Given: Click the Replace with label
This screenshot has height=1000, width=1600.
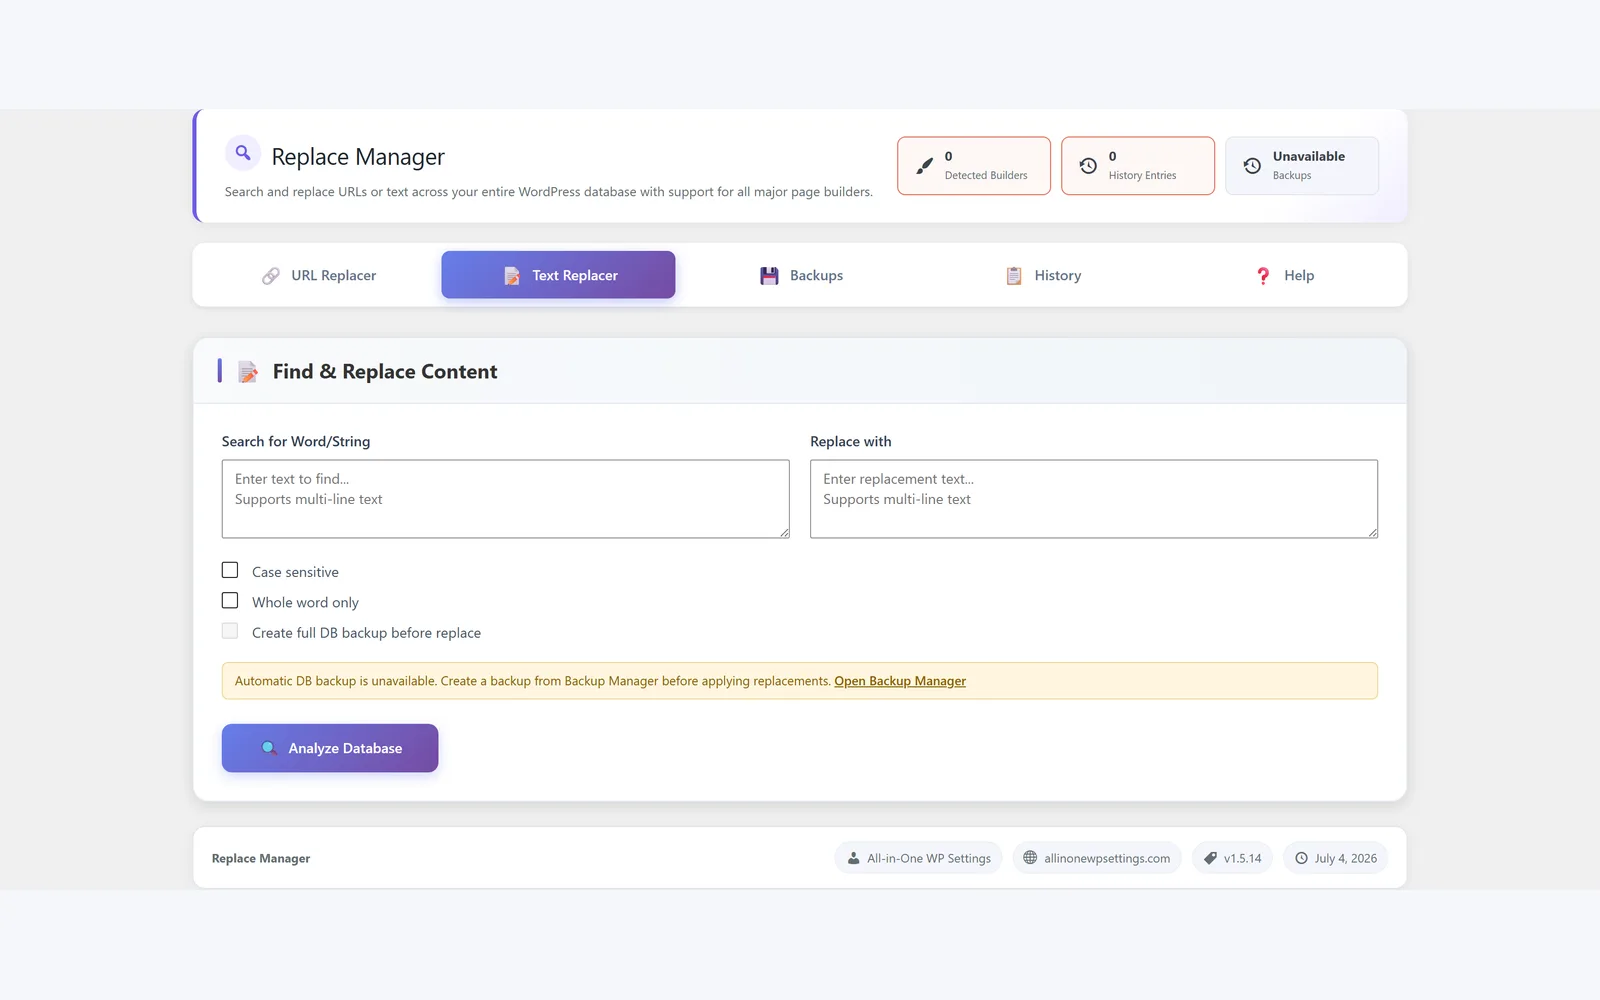Looking at the screenshot, I should 851,441.
